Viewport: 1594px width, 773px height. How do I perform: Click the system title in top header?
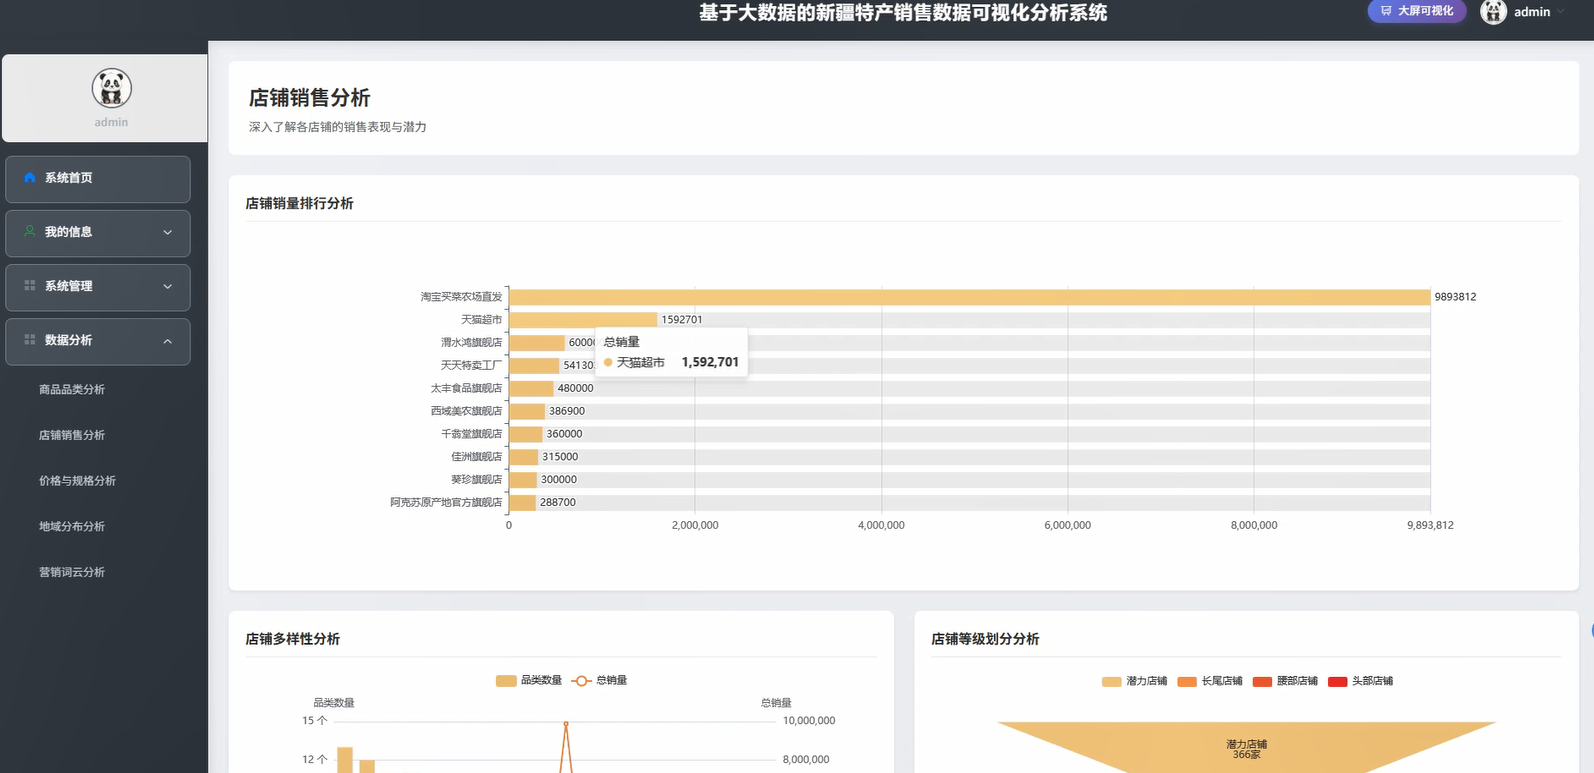(x=903, y=13)
